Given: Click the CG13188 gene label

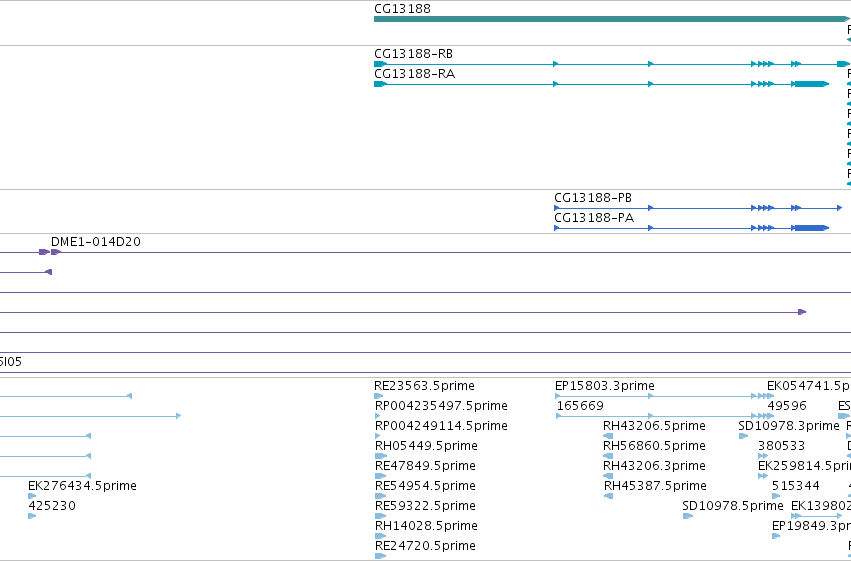Looking at the screenshot, I should pos(402,9).
